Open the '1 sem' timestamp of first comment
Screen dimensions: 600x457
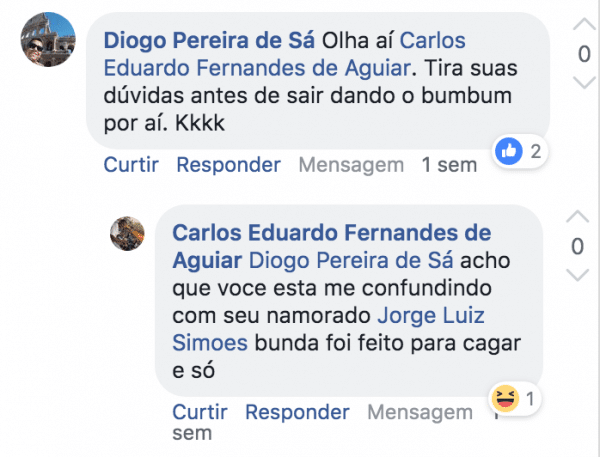449,165
